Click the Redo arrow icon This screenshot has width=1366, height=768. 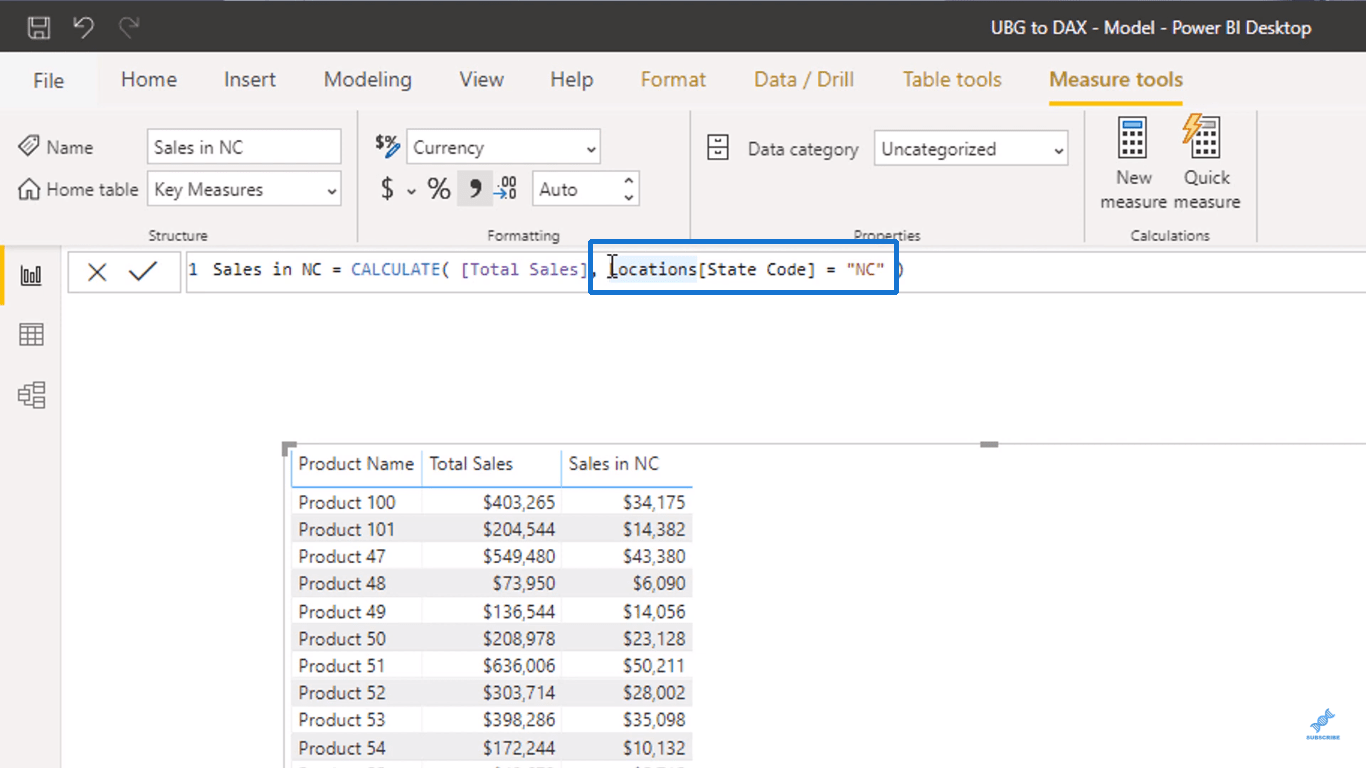tap(128, 27)
